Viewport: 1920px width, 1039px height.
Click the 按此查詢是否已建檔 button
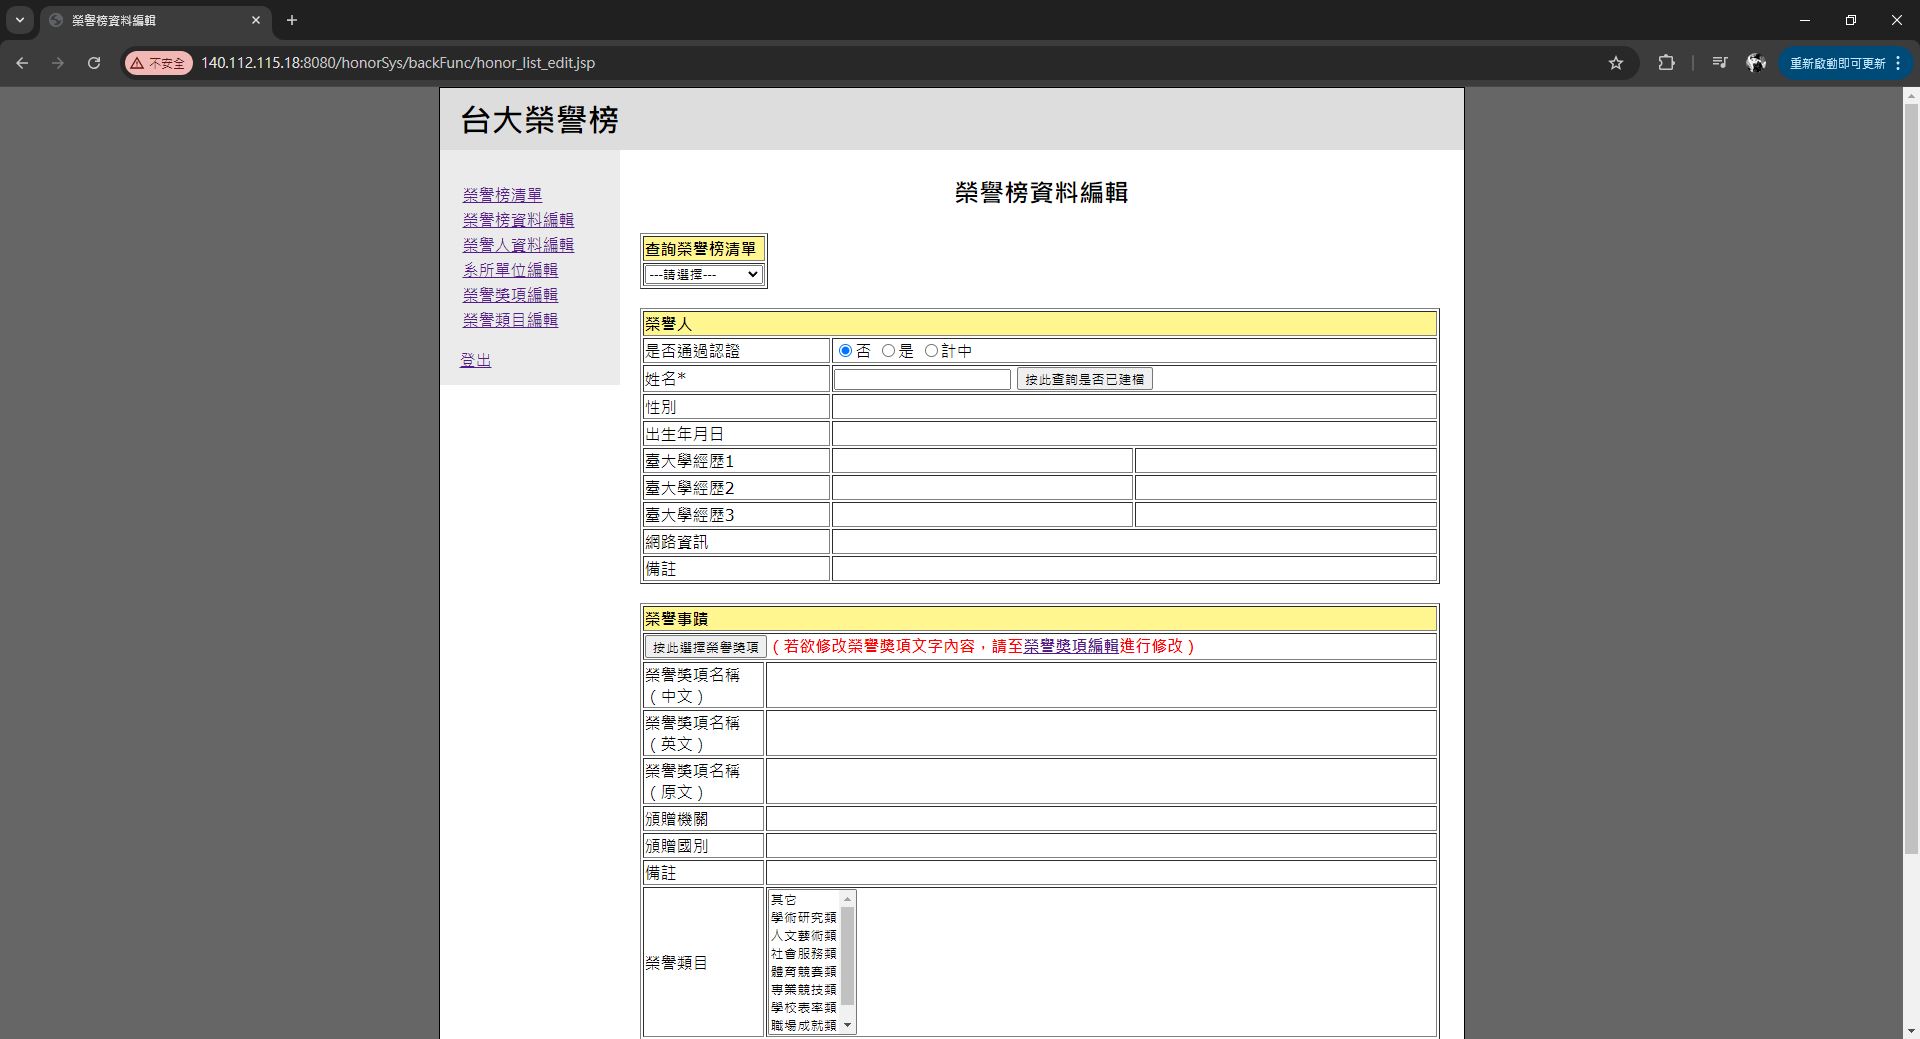[x=1085, y=379]
